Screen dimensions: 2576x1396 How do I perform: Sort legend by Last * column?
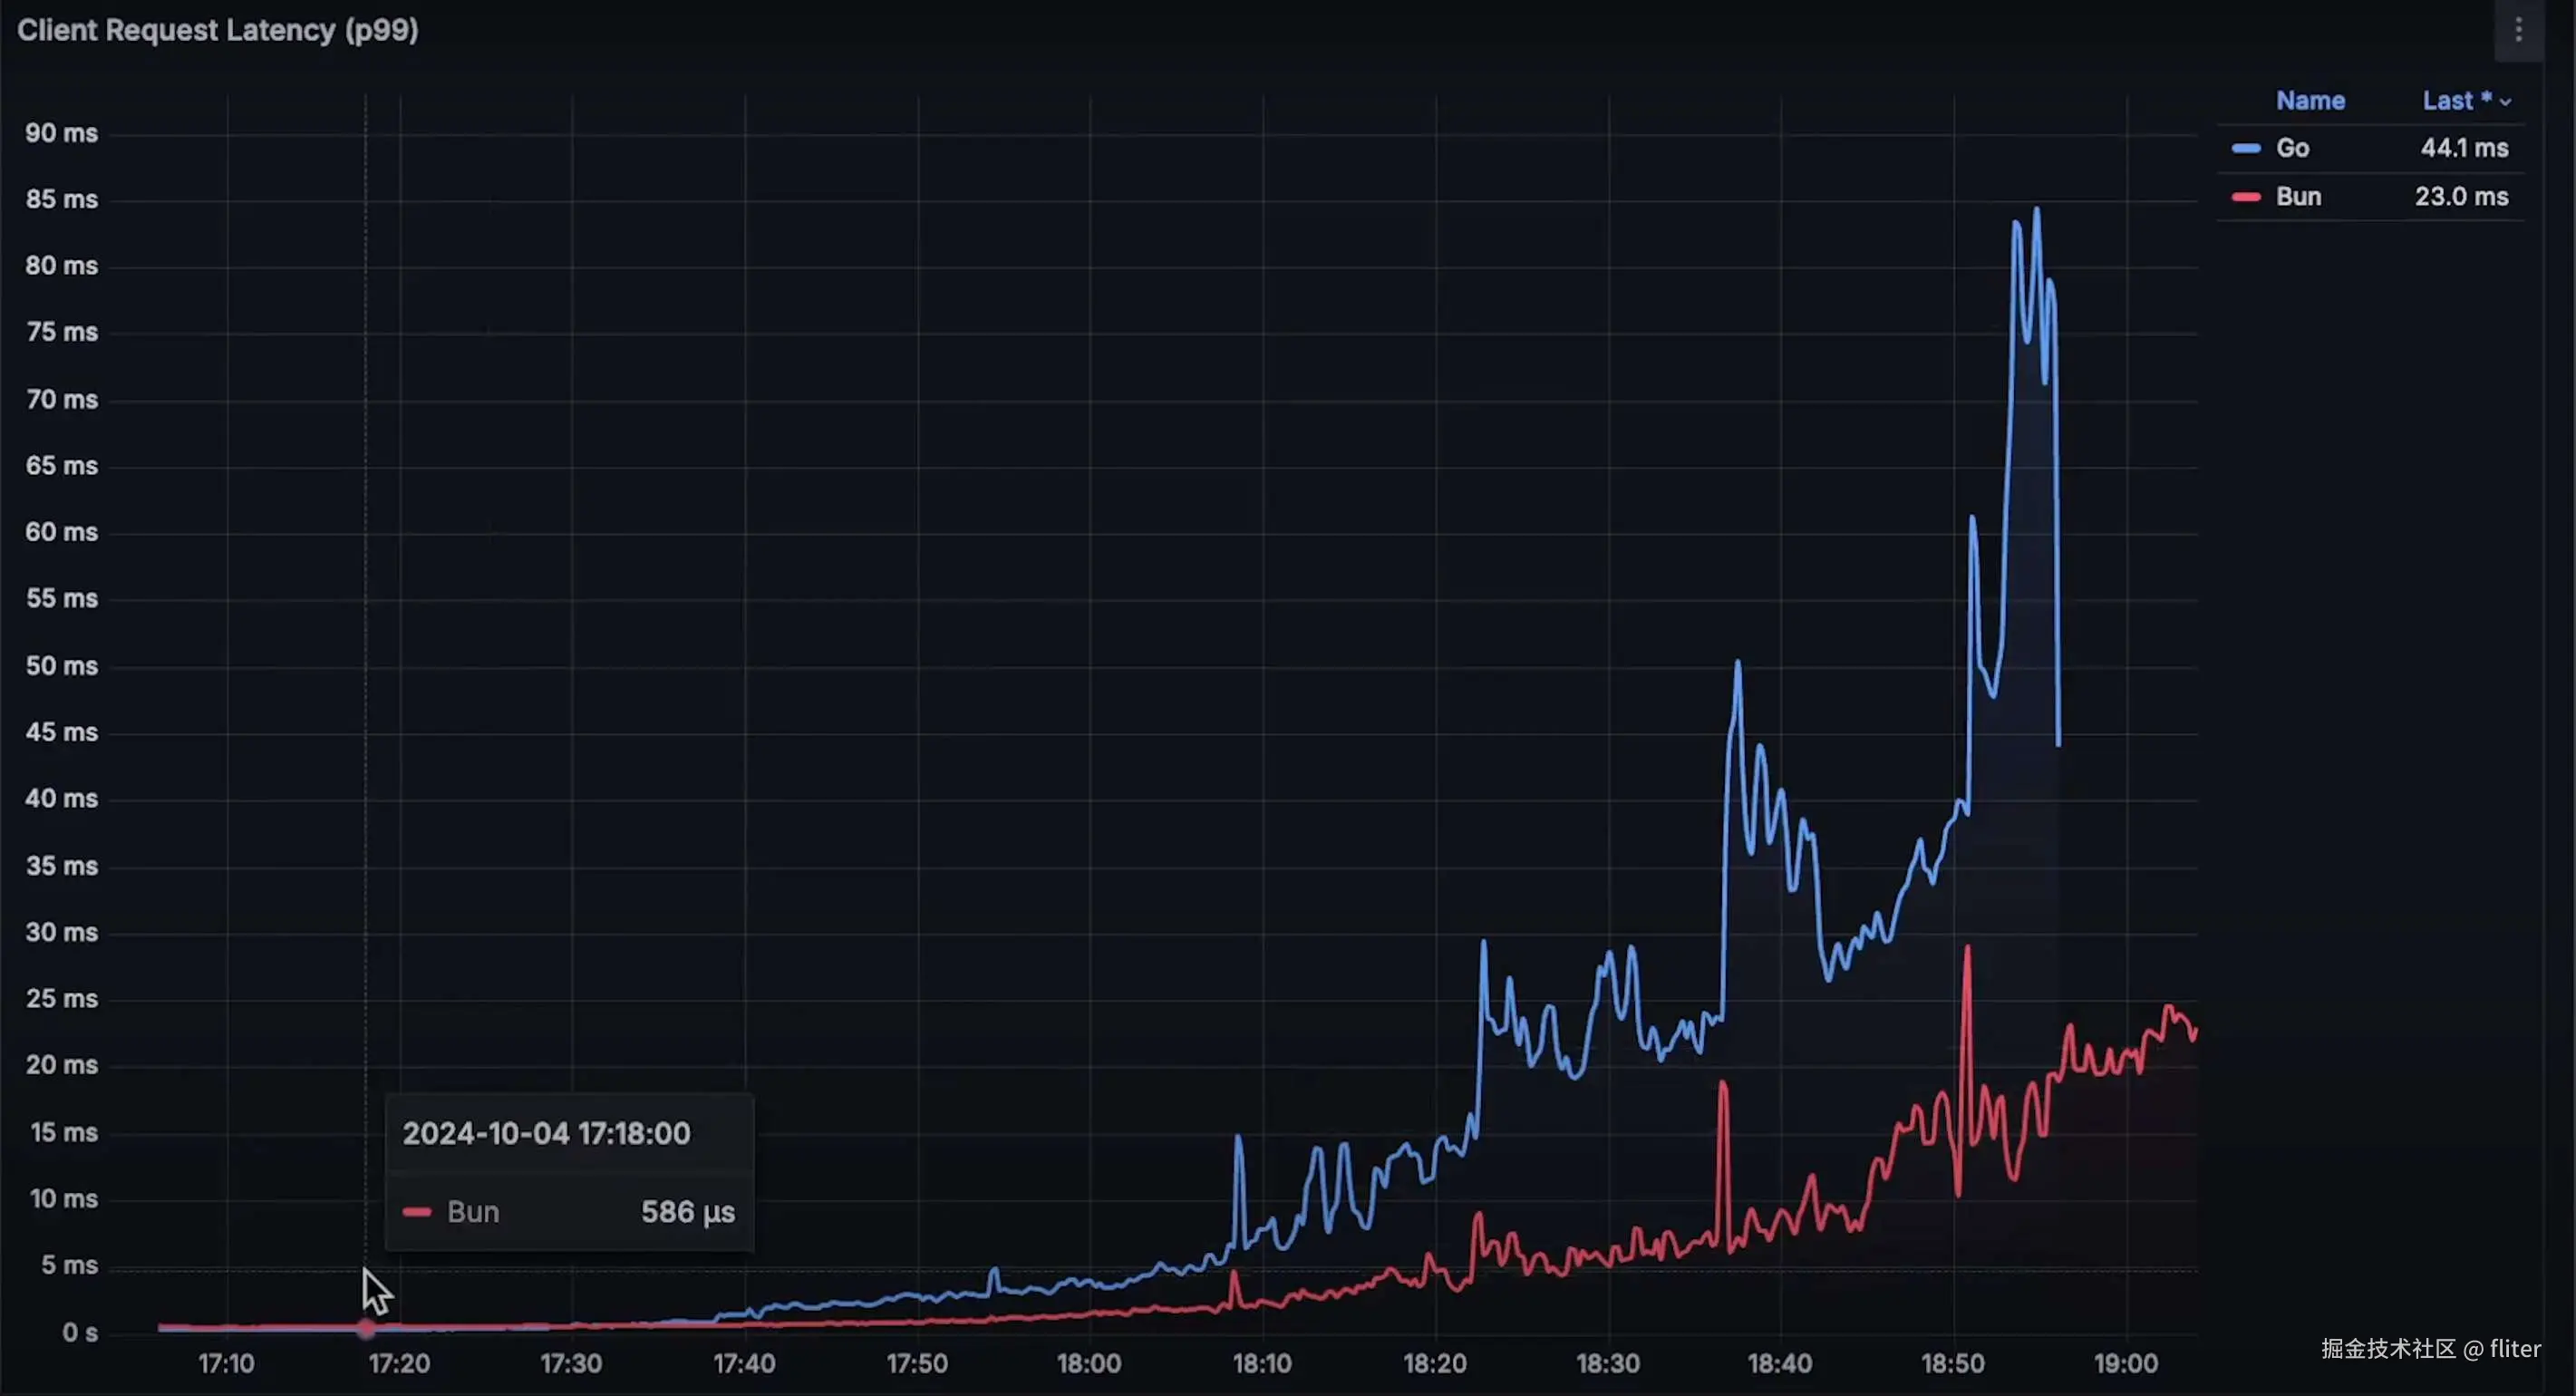pyautogui.click(x=2455, y=101)
